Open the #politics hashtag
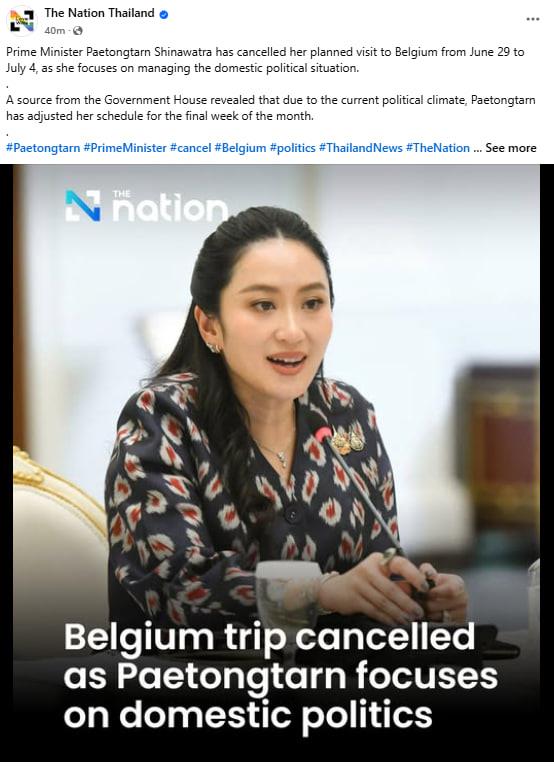The width and height of the screenshot is (554, 772). 293,148
